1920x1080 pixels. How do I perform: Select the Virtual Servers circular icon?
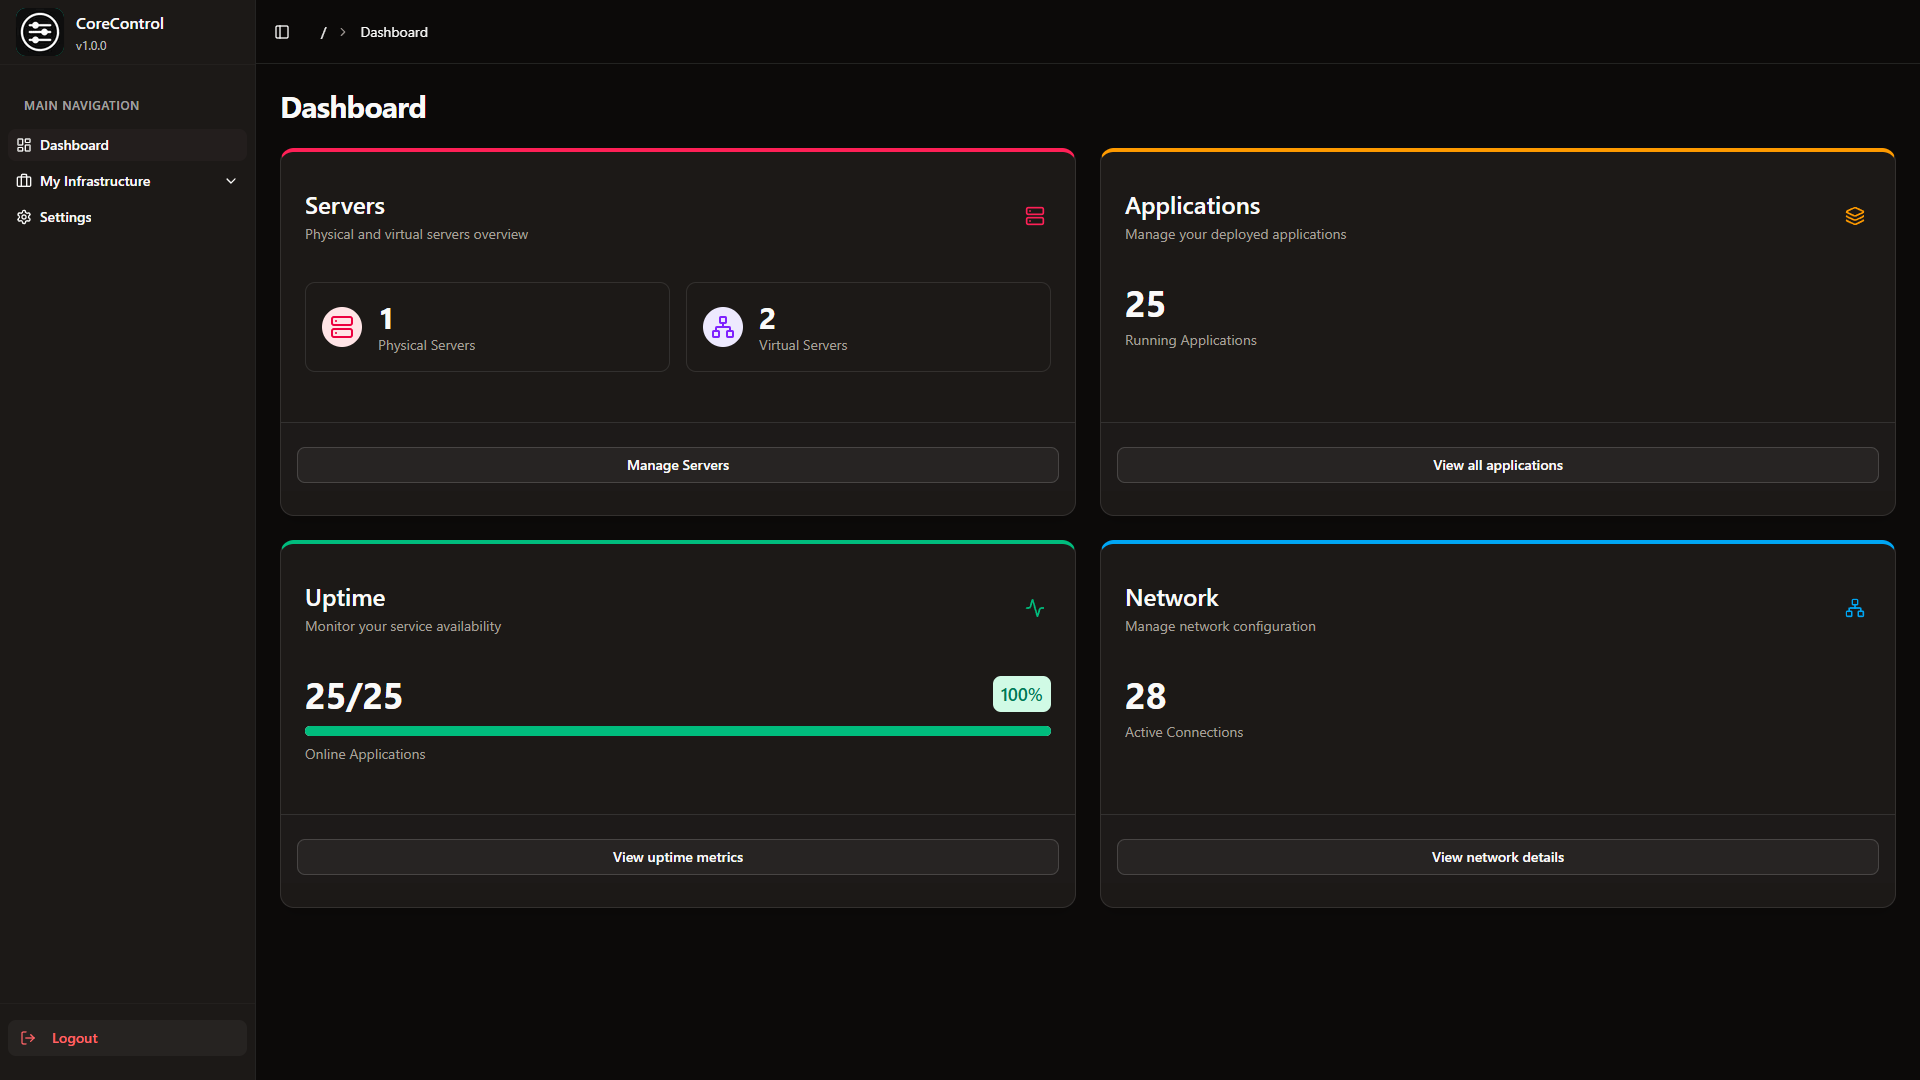(x=722, y=327)
